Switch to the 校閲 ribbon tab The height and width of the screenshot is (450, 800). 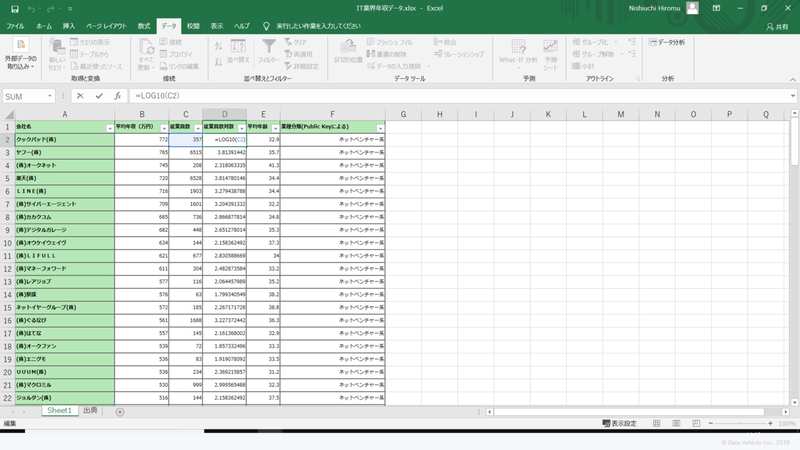(x=193, y=26)
